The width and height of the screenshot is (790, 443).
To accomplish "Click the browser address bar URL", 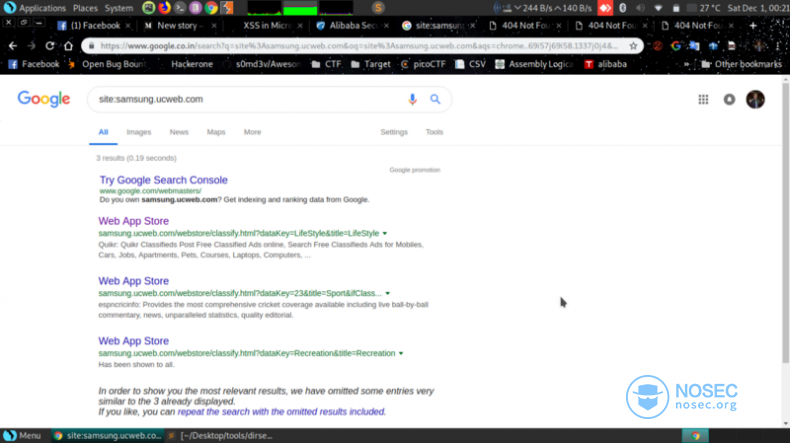I will [x=359, y=46].
